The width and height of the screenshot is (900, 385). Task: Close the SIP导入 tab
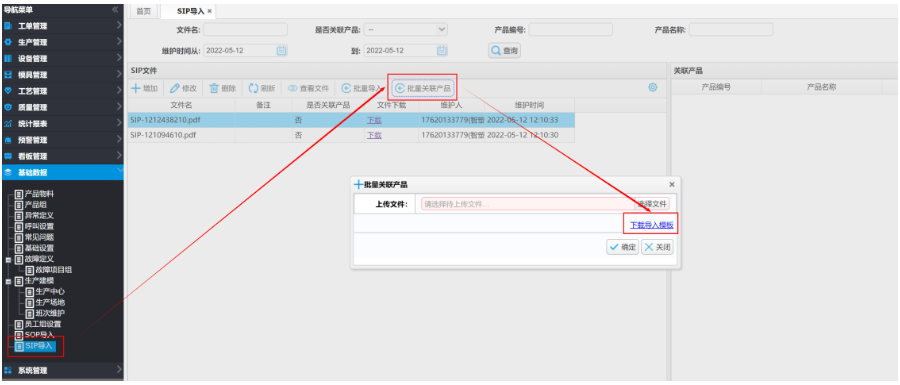210,11
